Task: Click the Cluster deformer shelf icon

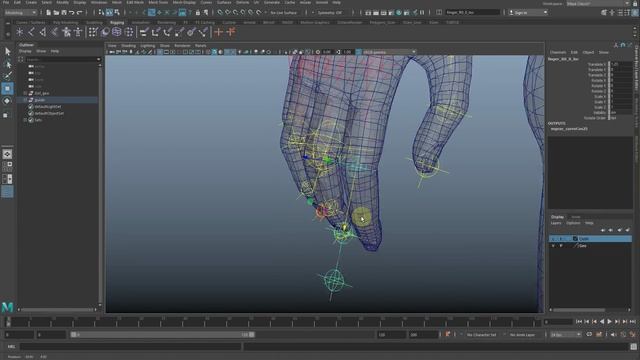Action: 129,32
